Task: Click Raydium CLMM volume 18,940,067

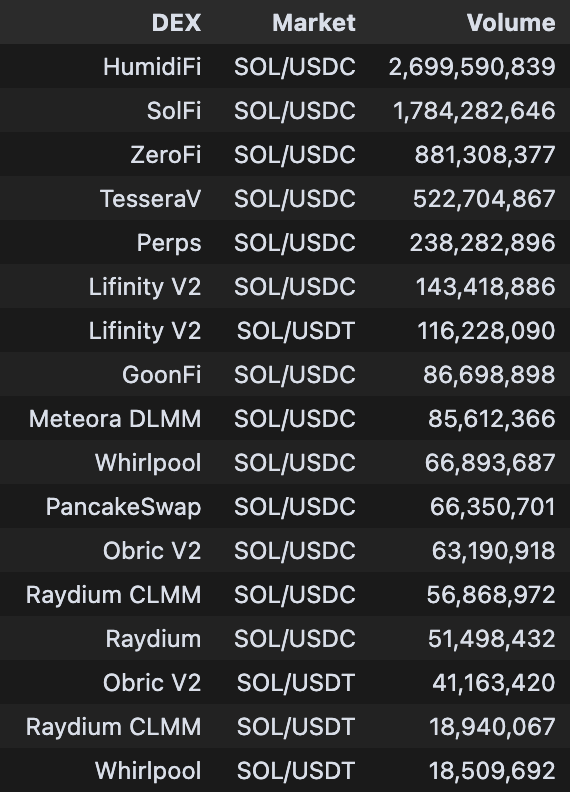Action: pyautogui.click(x=492, y=727)
